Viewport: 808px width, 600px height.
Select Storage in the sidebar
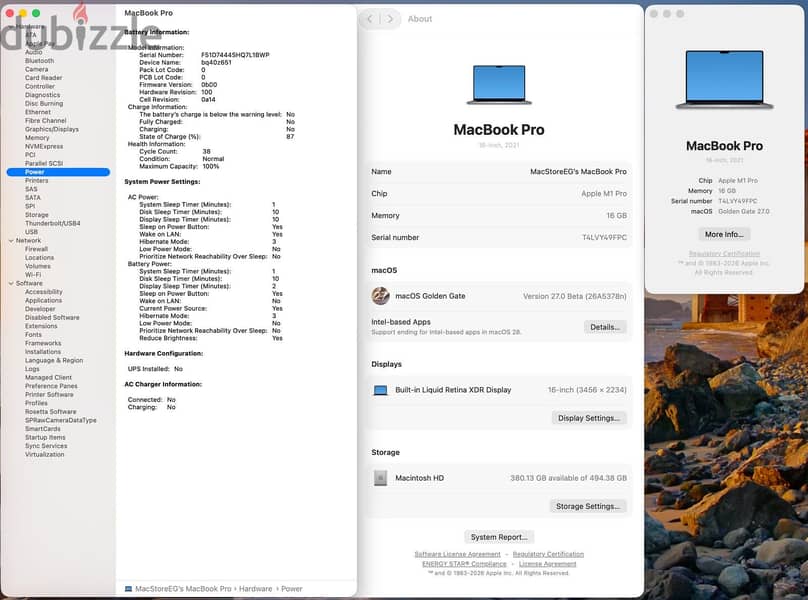click(37, 215)
